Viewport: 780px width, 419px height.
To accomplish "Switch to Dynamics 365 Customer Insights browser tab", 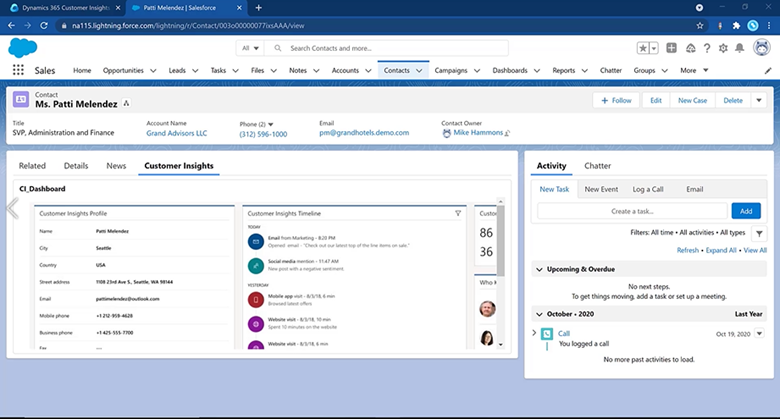I will (x=64, y=7).
